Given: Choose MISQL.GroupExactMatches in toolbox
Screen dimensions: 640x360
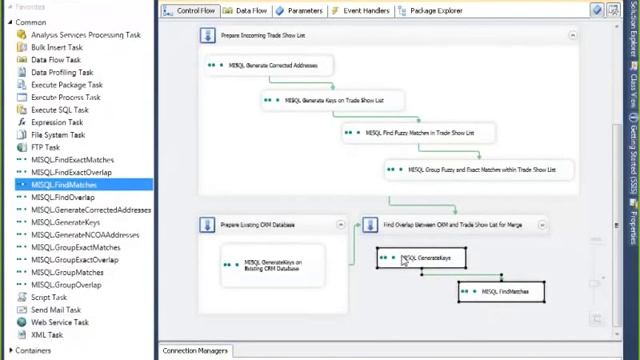Looking at the screenshot, I should click(x=76, y=247).
